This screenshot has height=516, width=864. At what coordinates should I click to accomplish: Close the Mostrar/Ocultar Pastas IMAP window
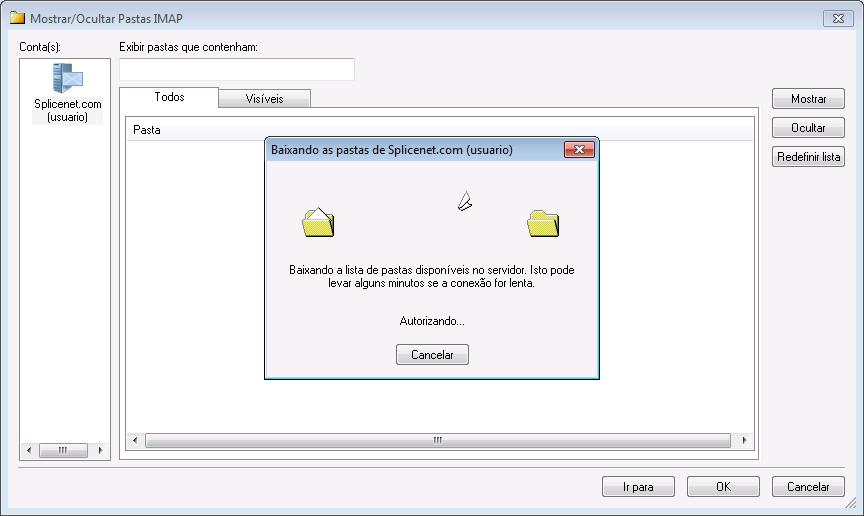(838, 18)
